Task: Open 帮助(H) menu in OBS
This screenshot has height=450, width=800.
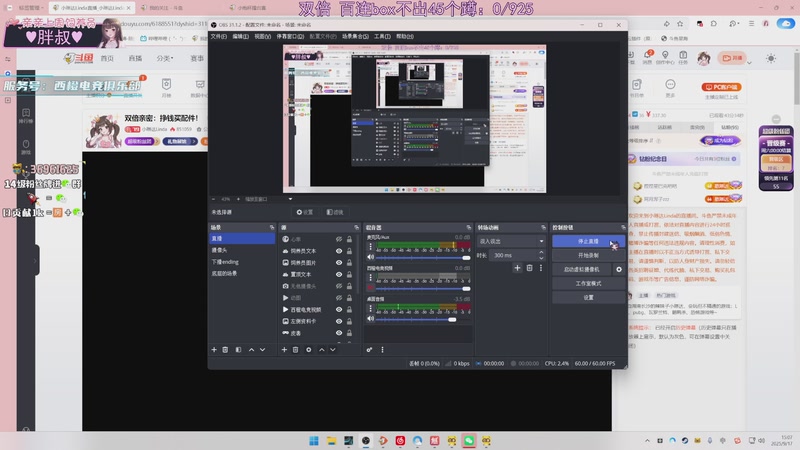Action: [405, 36]
